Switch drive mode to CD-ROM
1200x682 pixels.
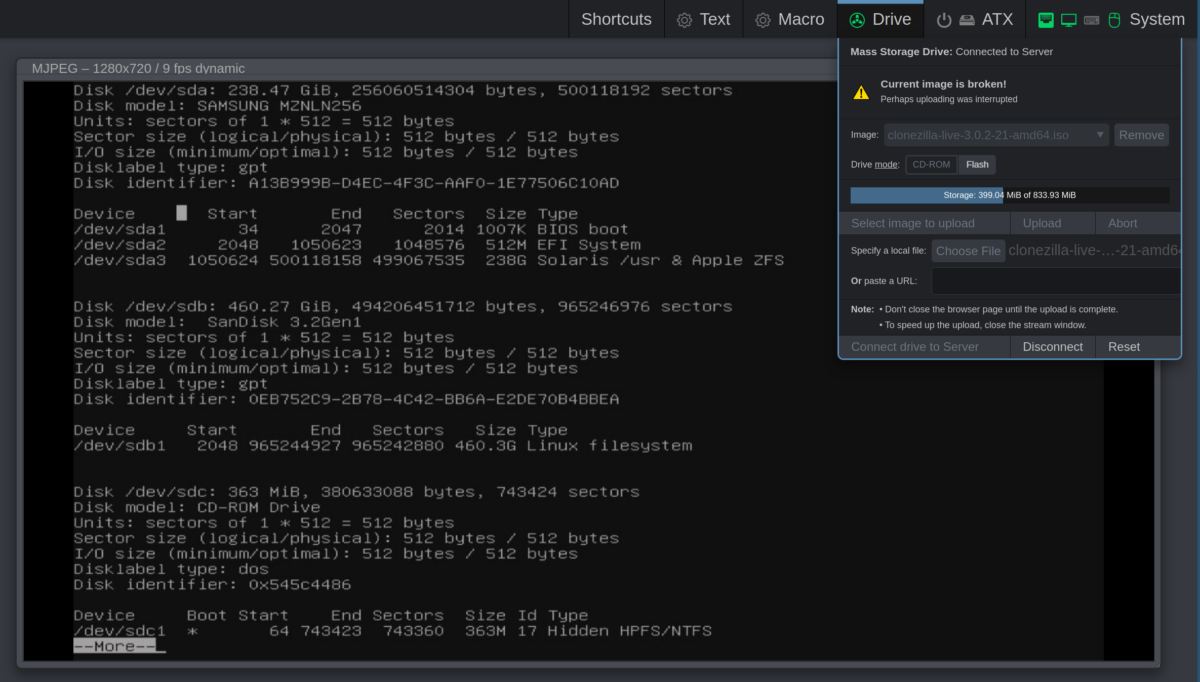[930, 164]
